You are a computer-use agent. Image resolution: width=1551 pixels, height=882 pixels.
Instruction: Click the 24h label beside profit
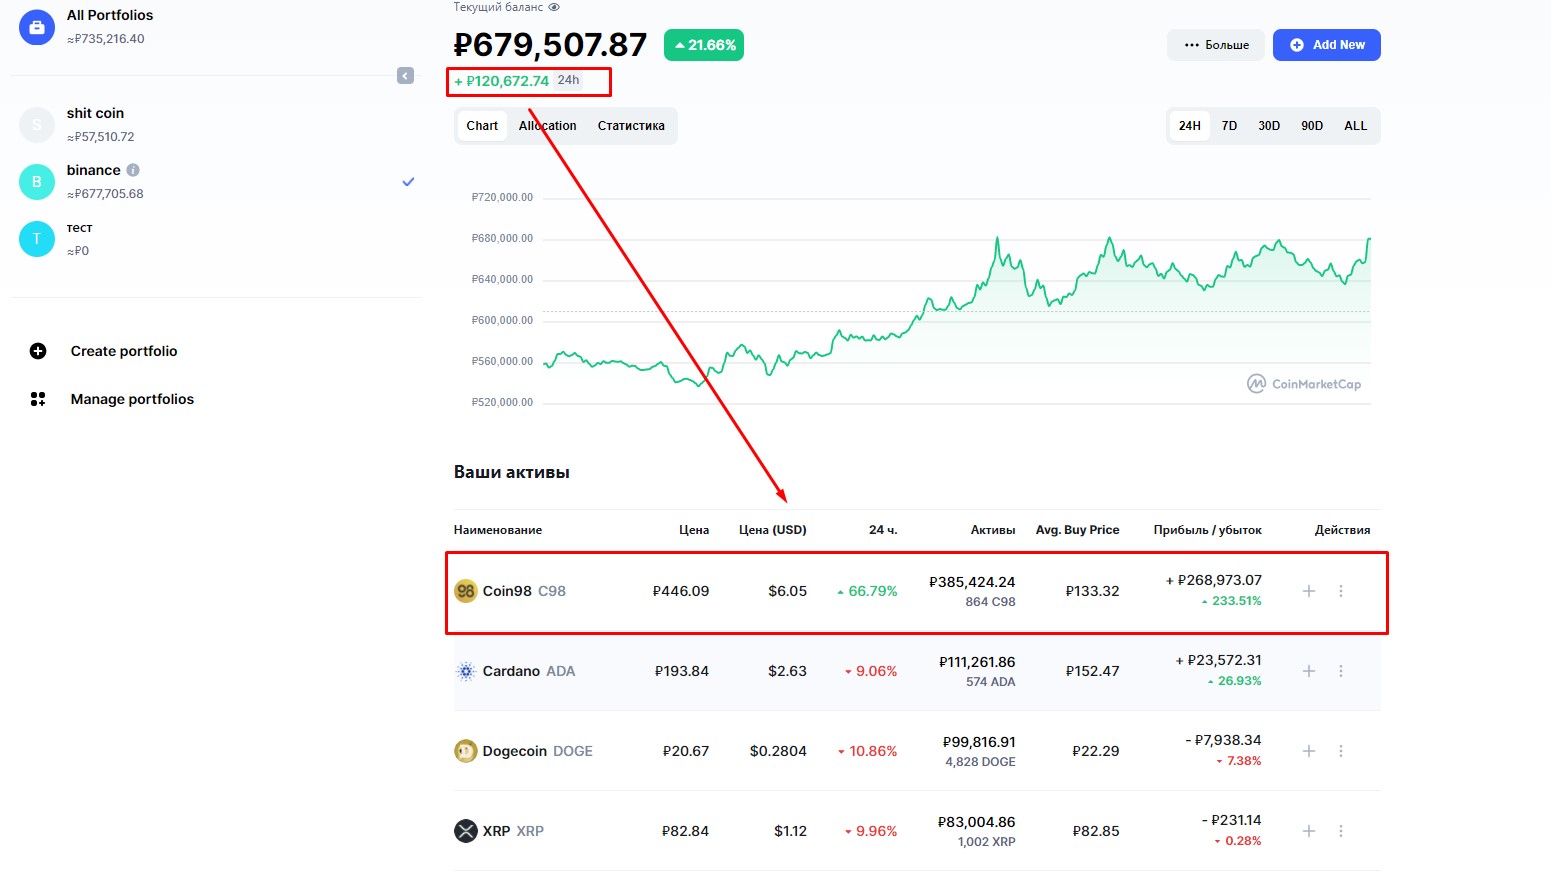[x=568, y=80]
